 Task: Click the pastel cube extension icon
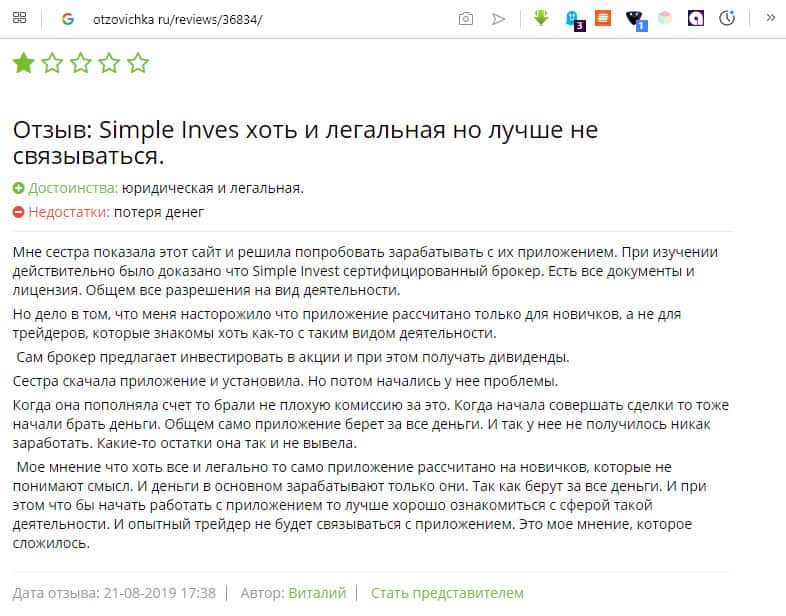tap(665, 18)
